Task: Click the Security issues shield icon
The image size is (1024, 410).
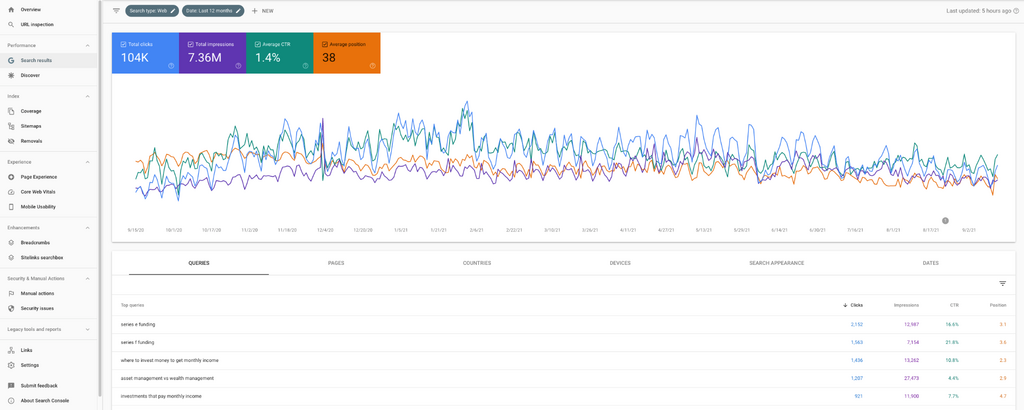Action: pyautogui.click(x=11, y=308)
